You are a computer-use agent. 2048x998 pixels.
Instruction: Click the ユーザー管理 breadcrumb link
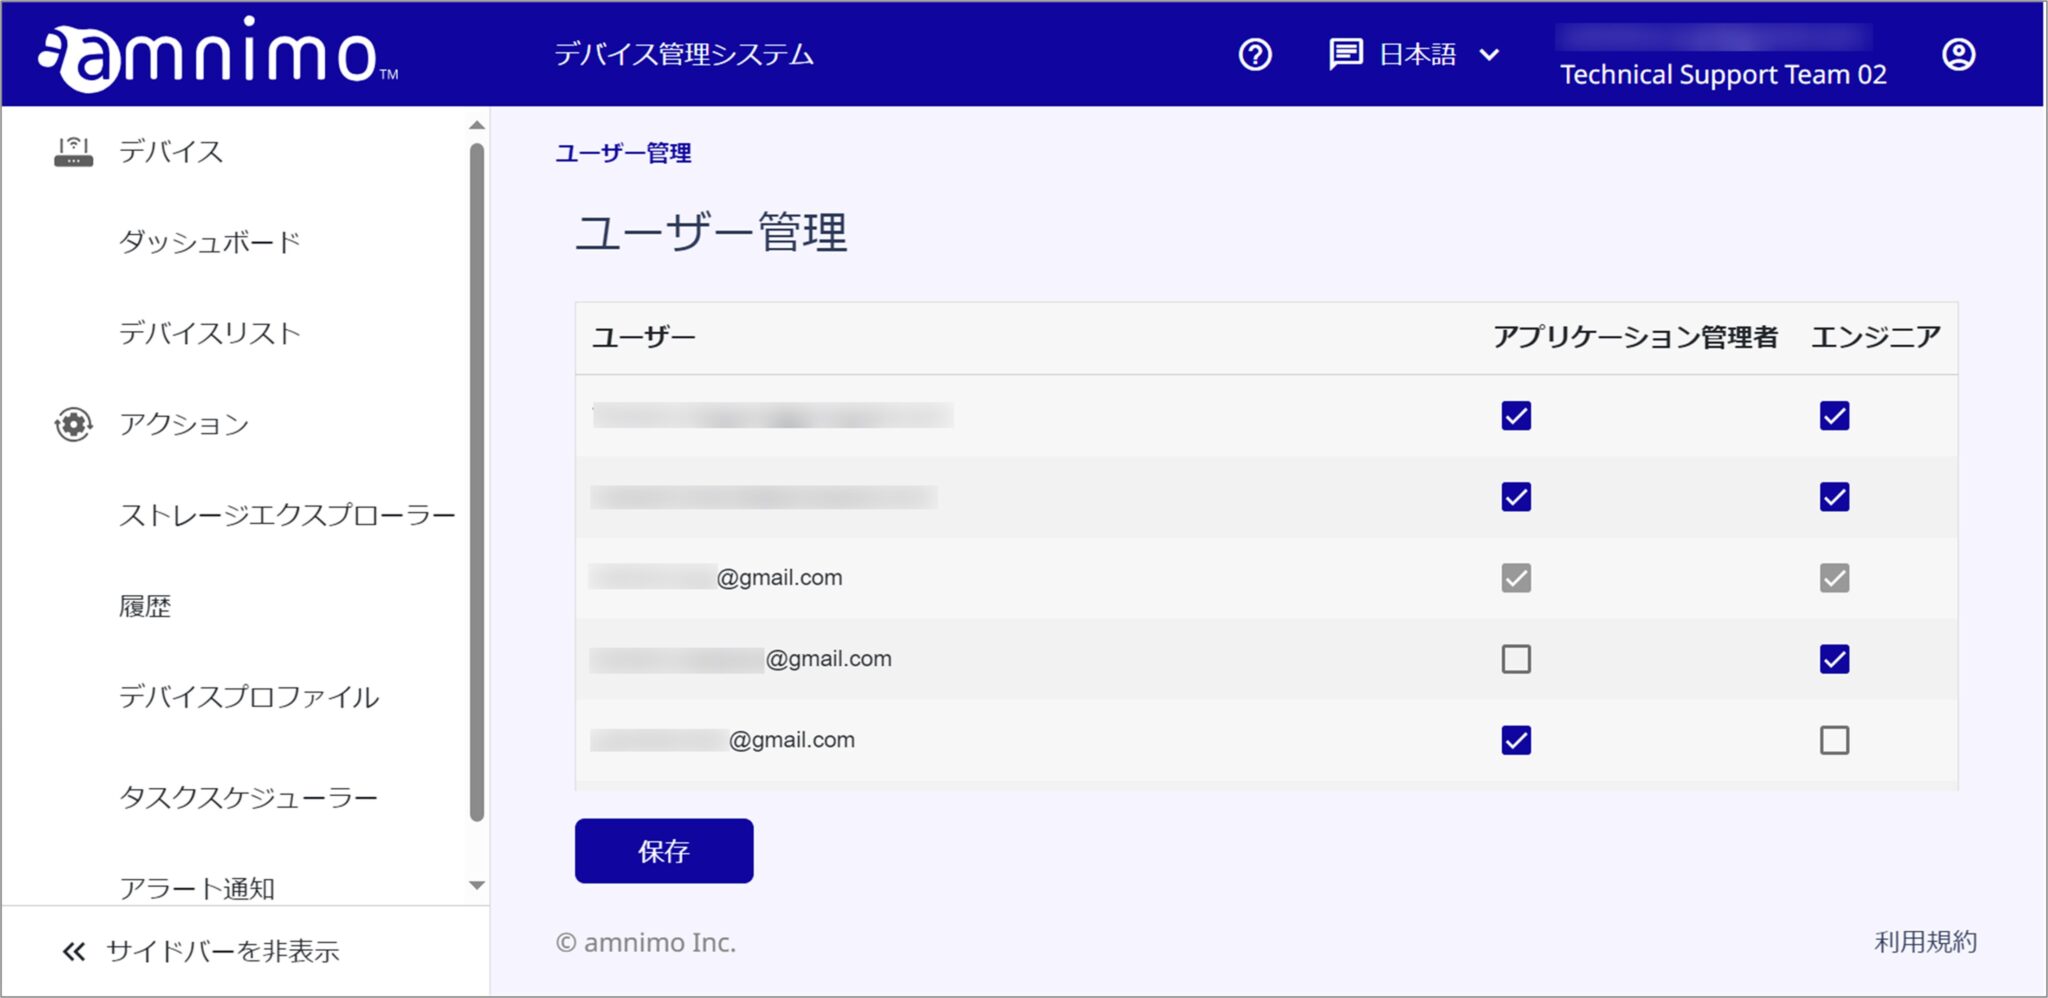[x=626, y=153]
